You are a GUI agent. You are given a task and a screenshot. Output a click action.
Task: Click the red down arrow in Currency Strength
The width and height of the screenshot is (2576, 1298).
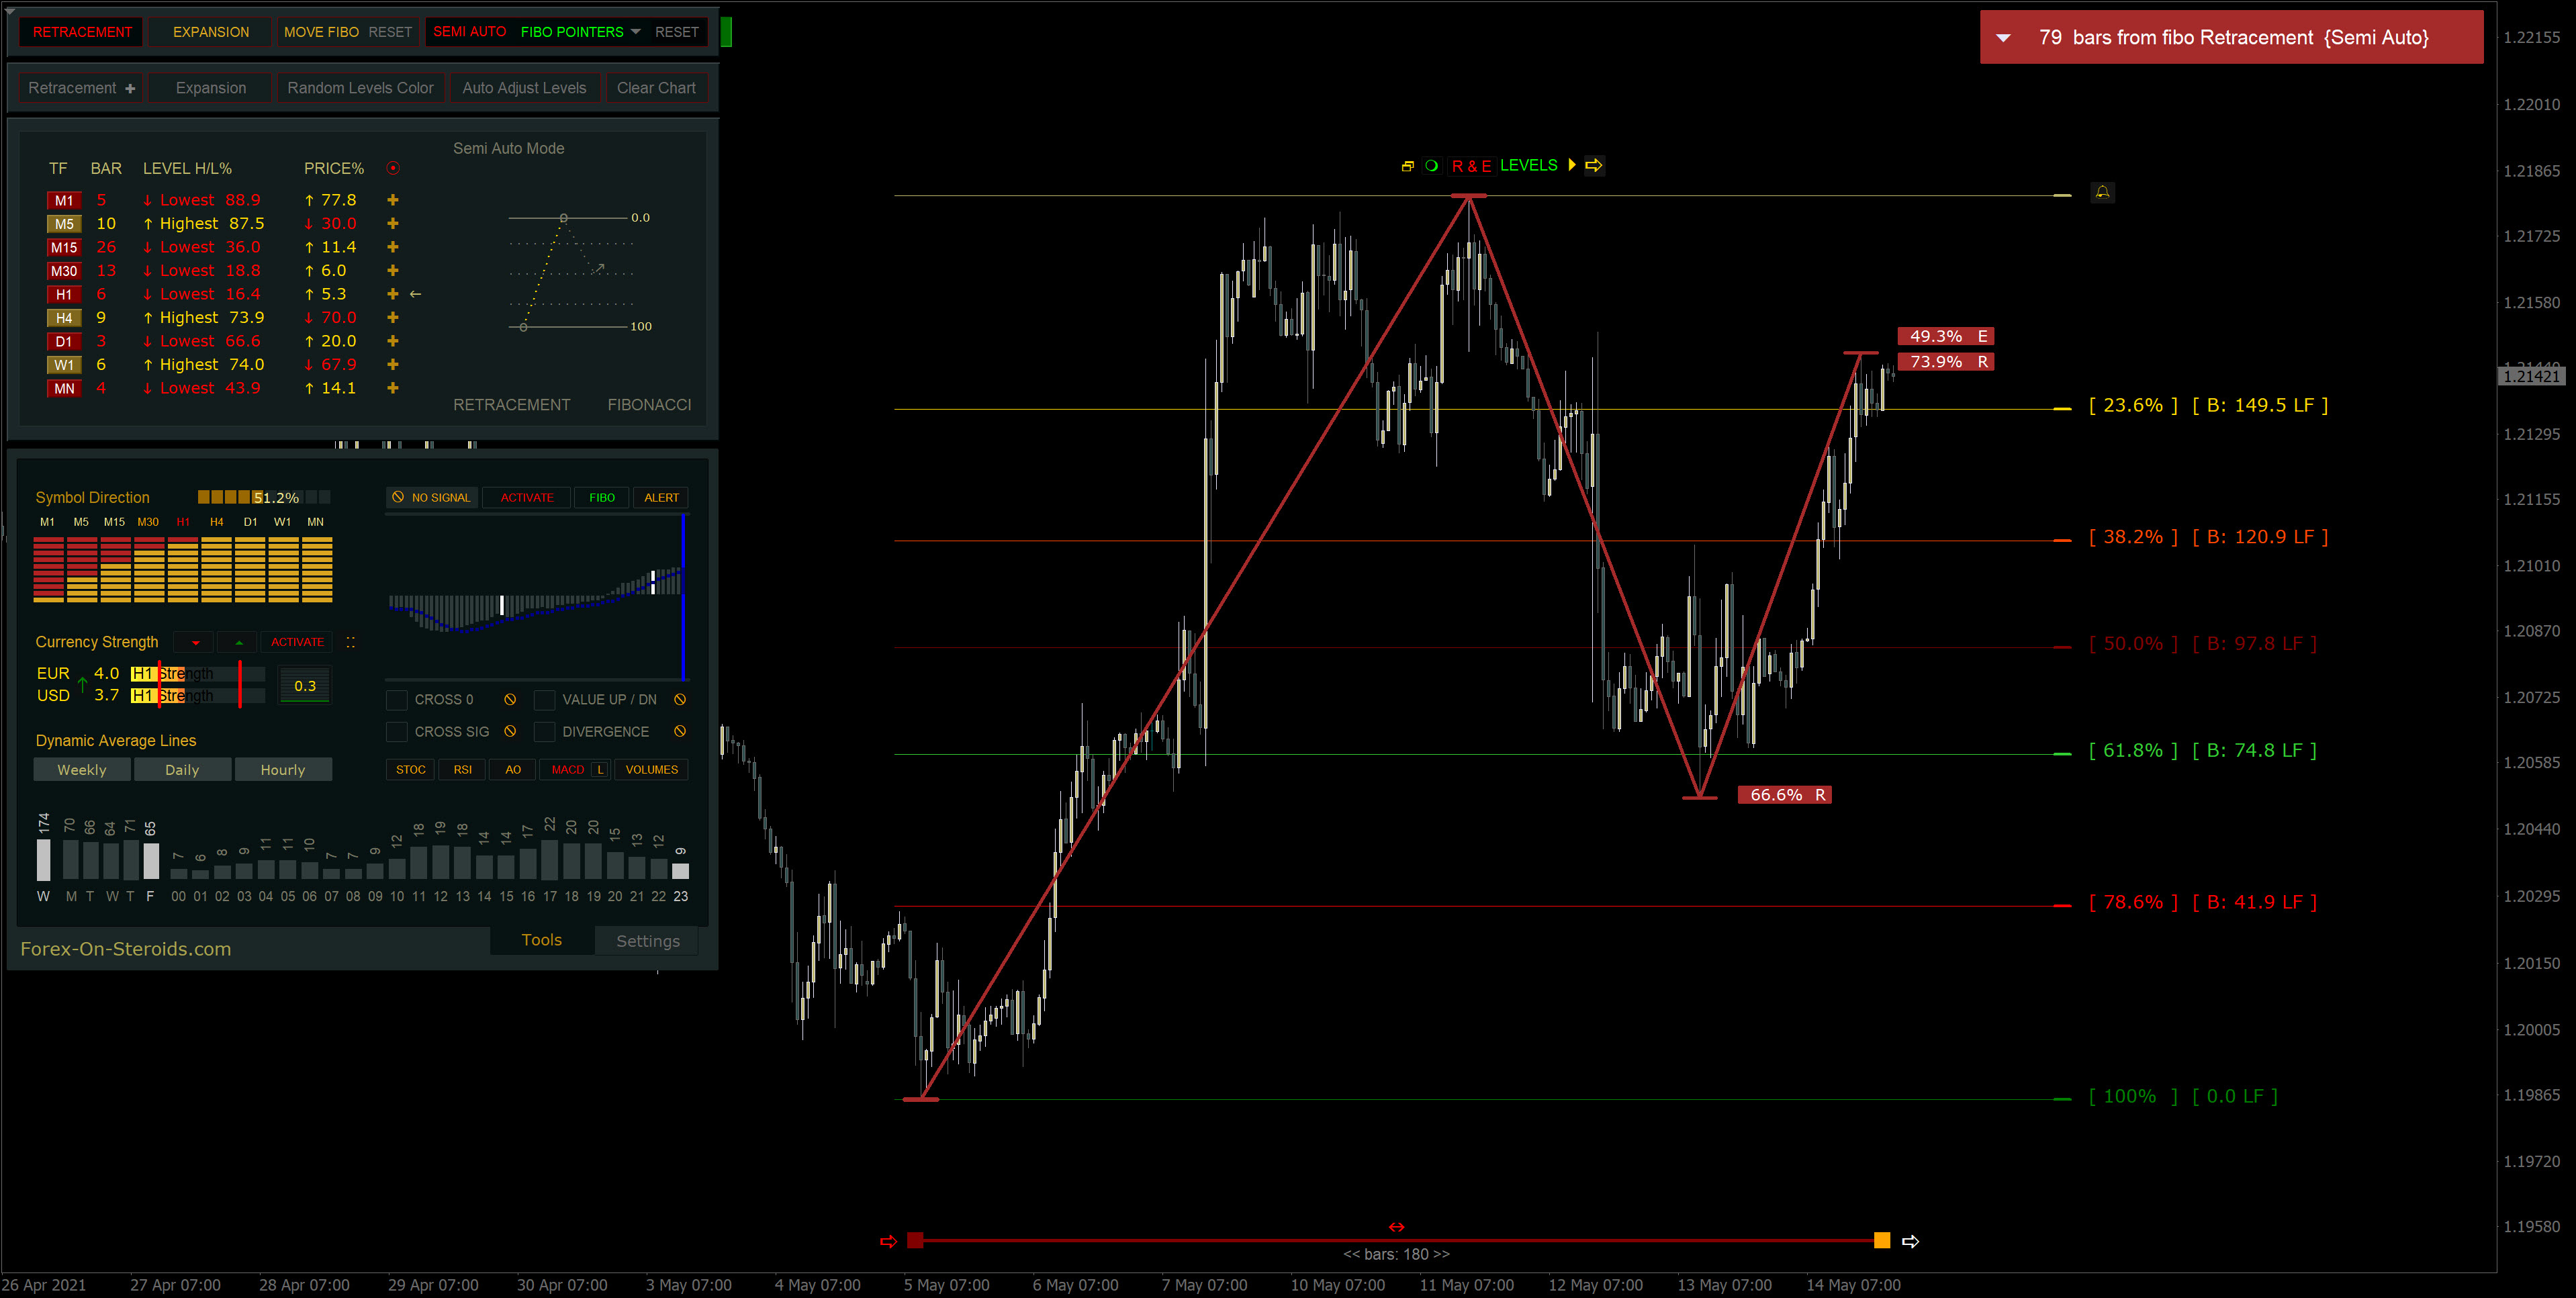tap(195, 642)
